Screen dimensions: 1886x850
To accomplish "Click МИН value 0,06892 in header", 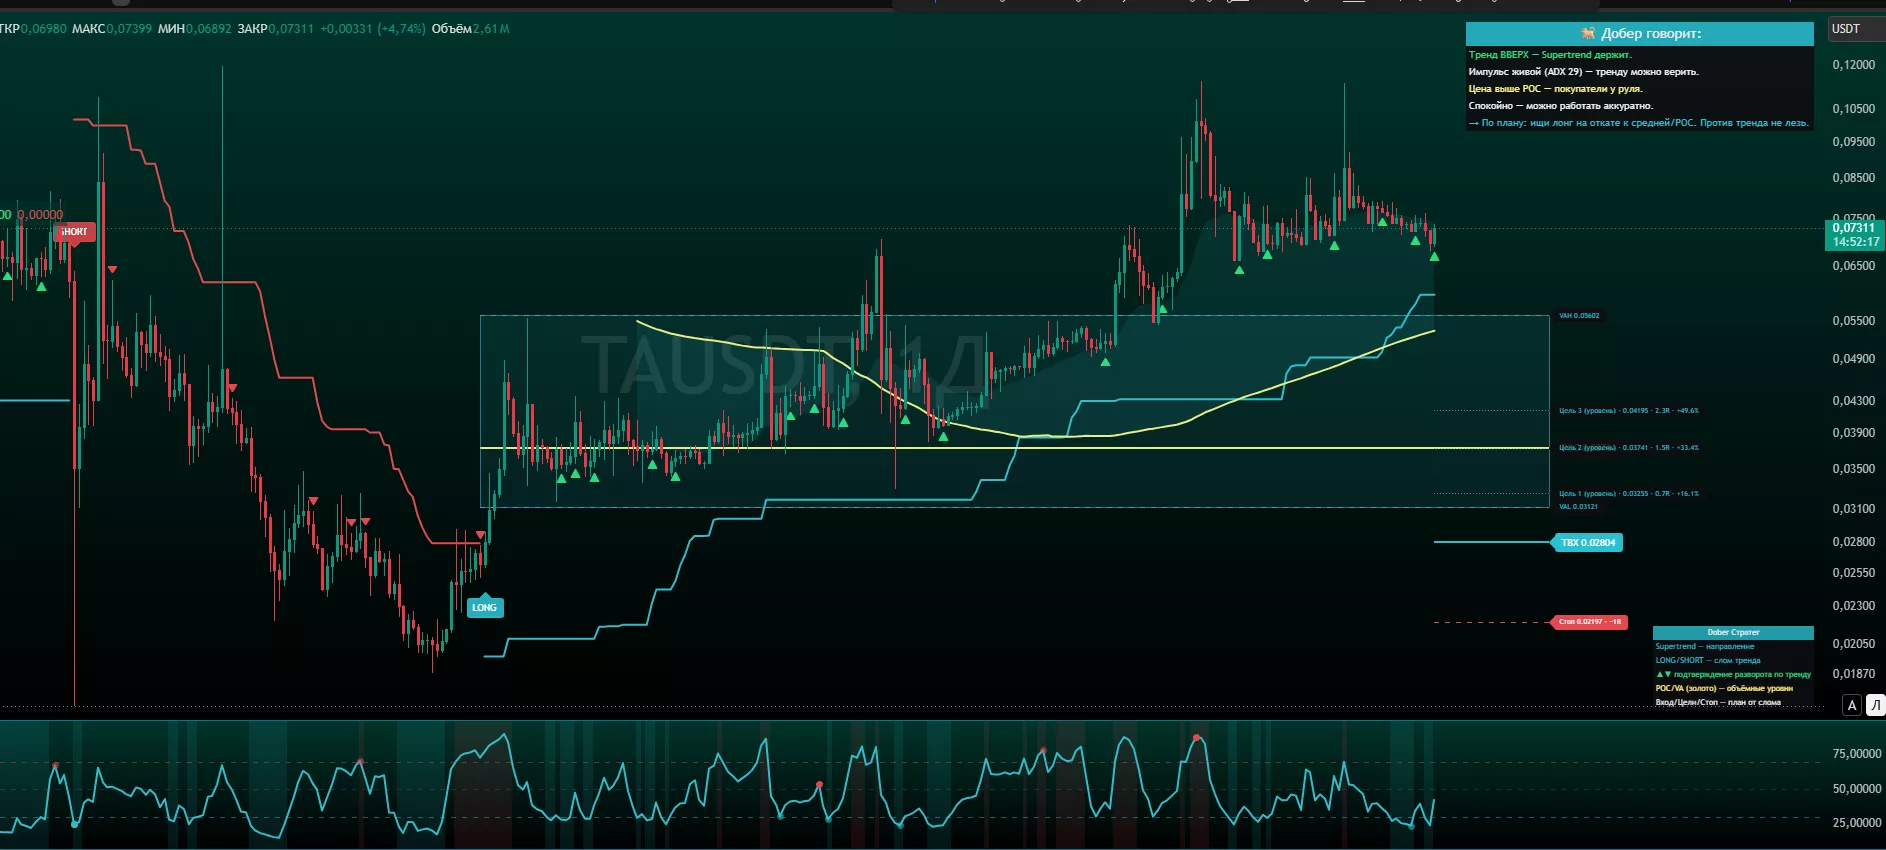I will coord(208,29).
